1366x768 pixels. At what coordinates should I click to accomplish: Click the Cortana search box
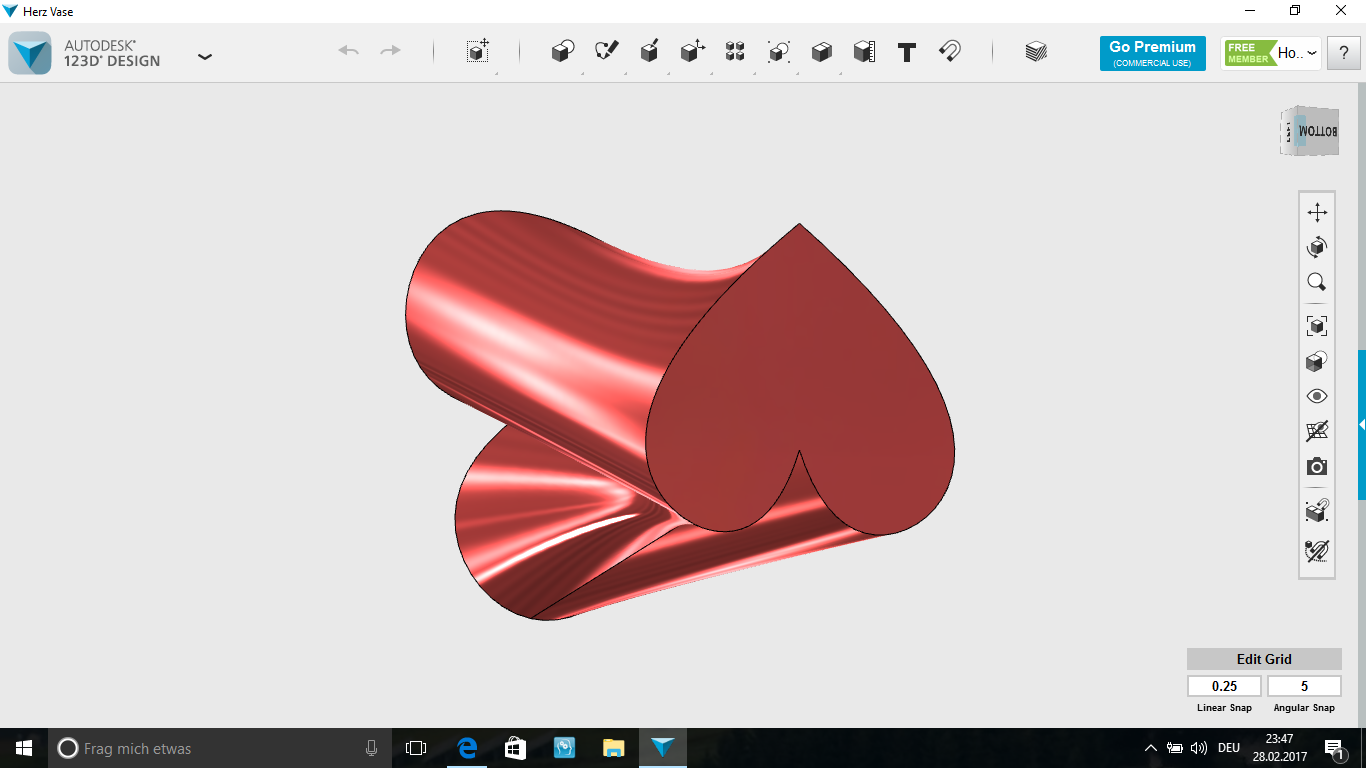click(218, 748)
